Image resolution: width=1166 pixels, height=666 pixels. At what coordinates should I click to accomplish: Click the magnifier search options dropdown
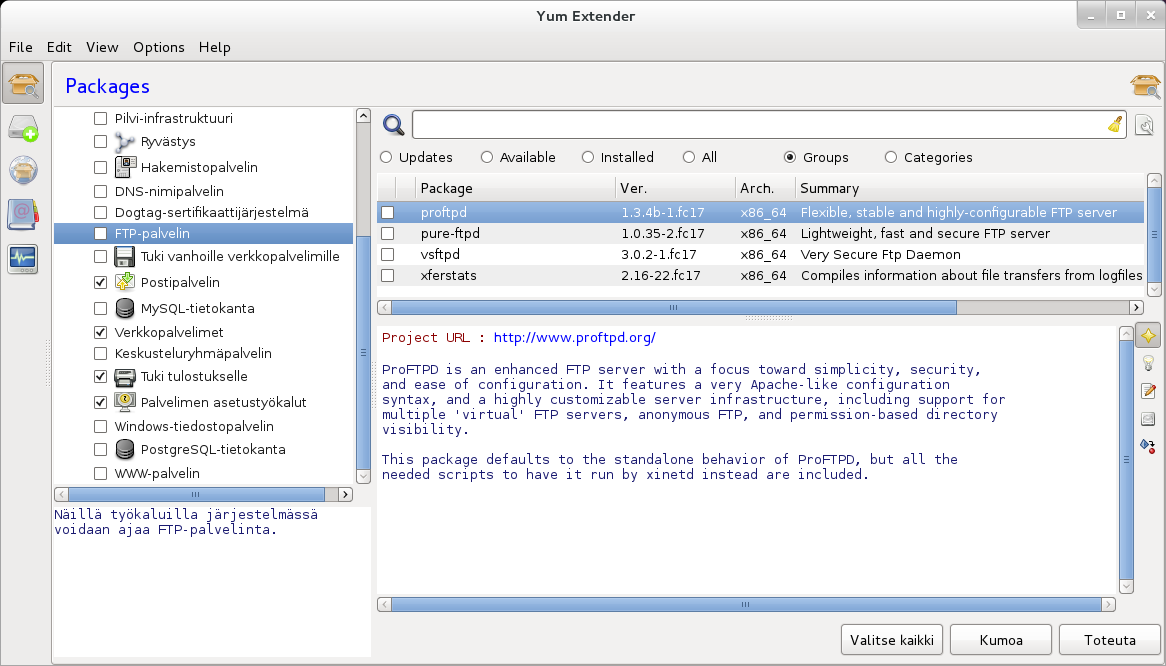tap(394, 125)
